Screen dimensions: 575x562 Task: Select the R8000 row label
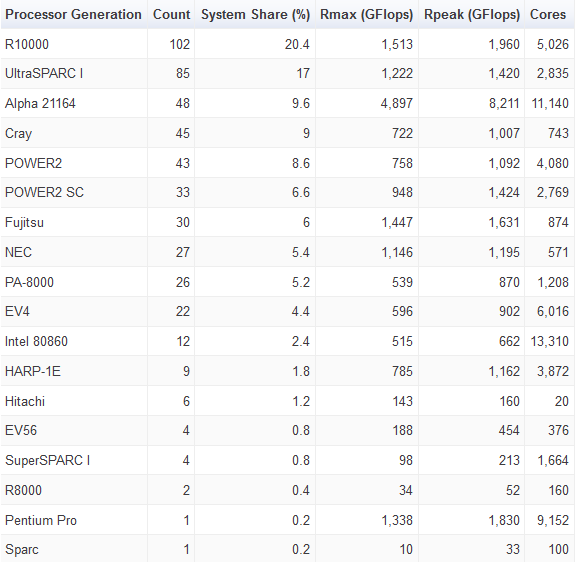click(23, 491)
